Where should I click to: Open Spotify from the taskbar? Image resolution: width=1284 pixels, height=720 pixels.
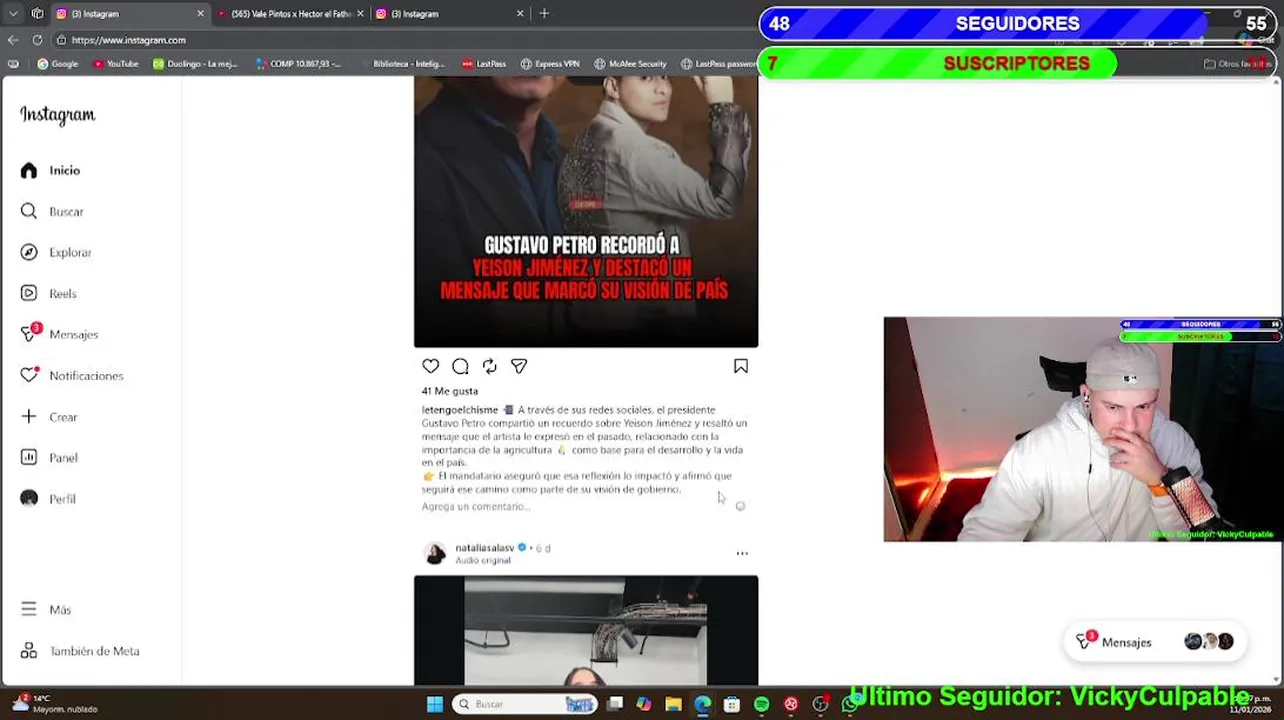click(x=762, y=704)
